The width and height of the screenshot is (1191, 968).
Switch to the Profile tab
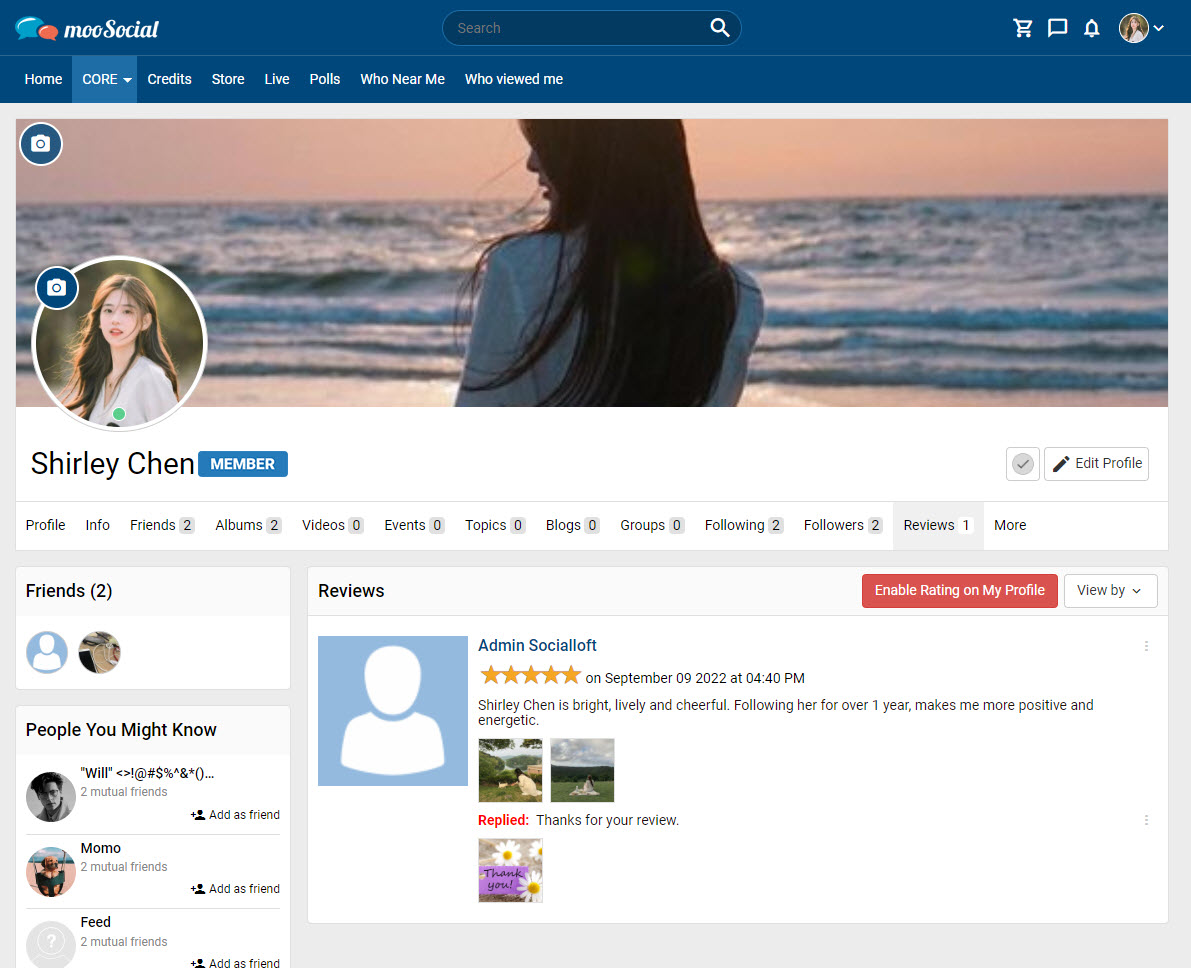[x=46, y=525]
